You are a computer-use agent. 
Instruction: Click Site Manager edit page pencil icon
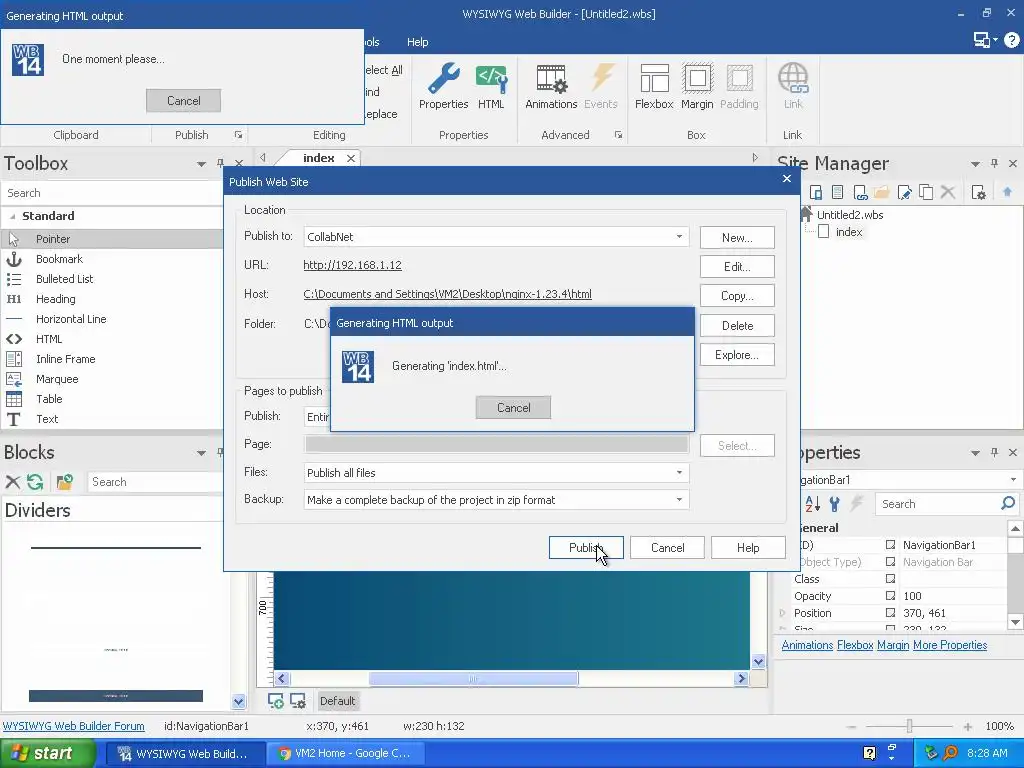pyautogui.click(x=904, y=193)
